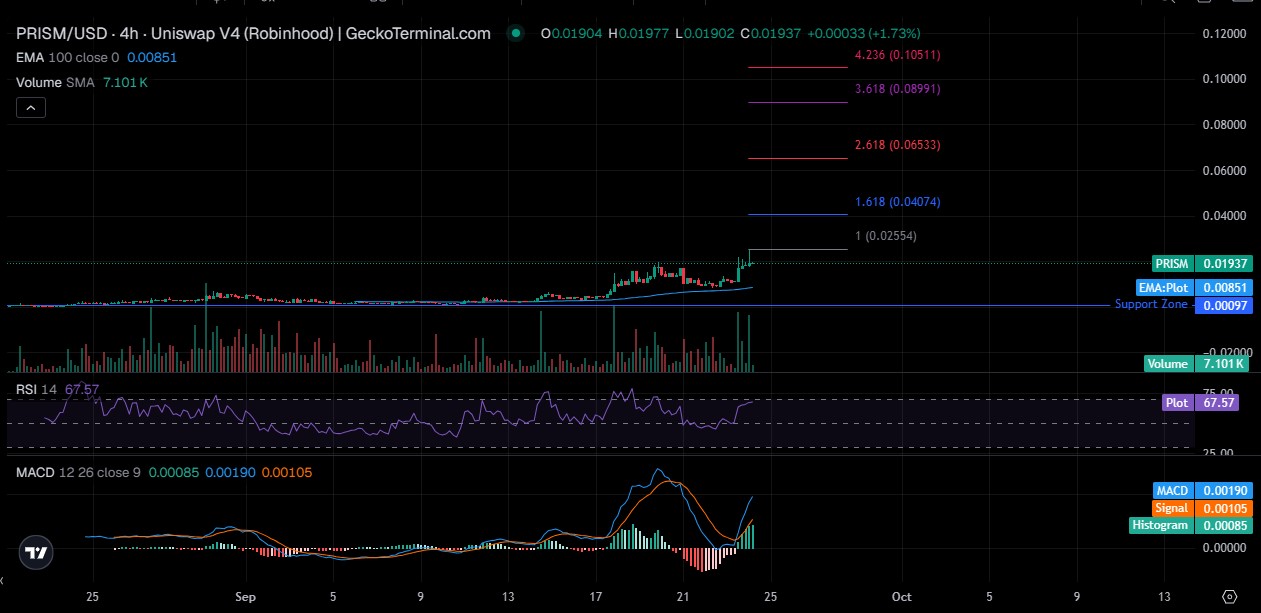Select the MACD 12 26 close 9 legend
Image resolution: width=1261 pixels, height=613 pixels.
tap(79, 471)
